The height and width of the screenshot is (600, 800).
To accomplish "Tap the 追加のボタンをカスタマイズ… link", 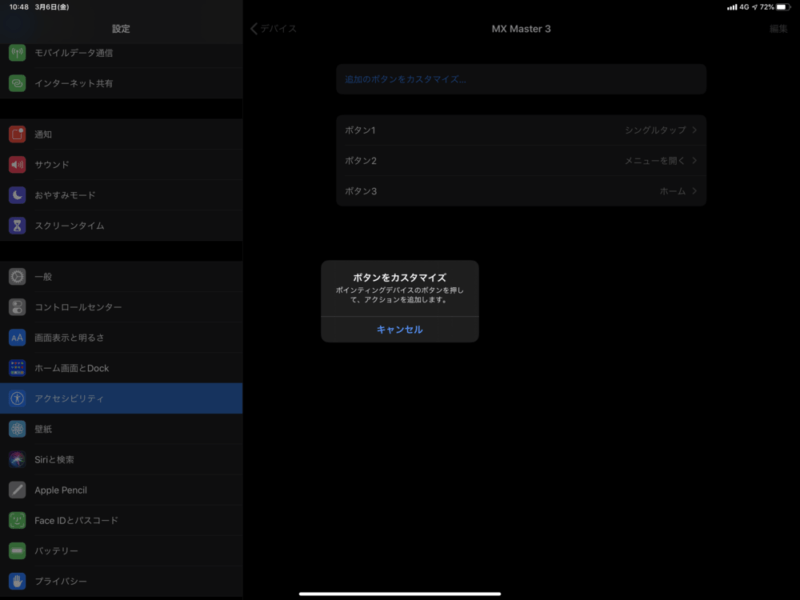I will point(405,79).
